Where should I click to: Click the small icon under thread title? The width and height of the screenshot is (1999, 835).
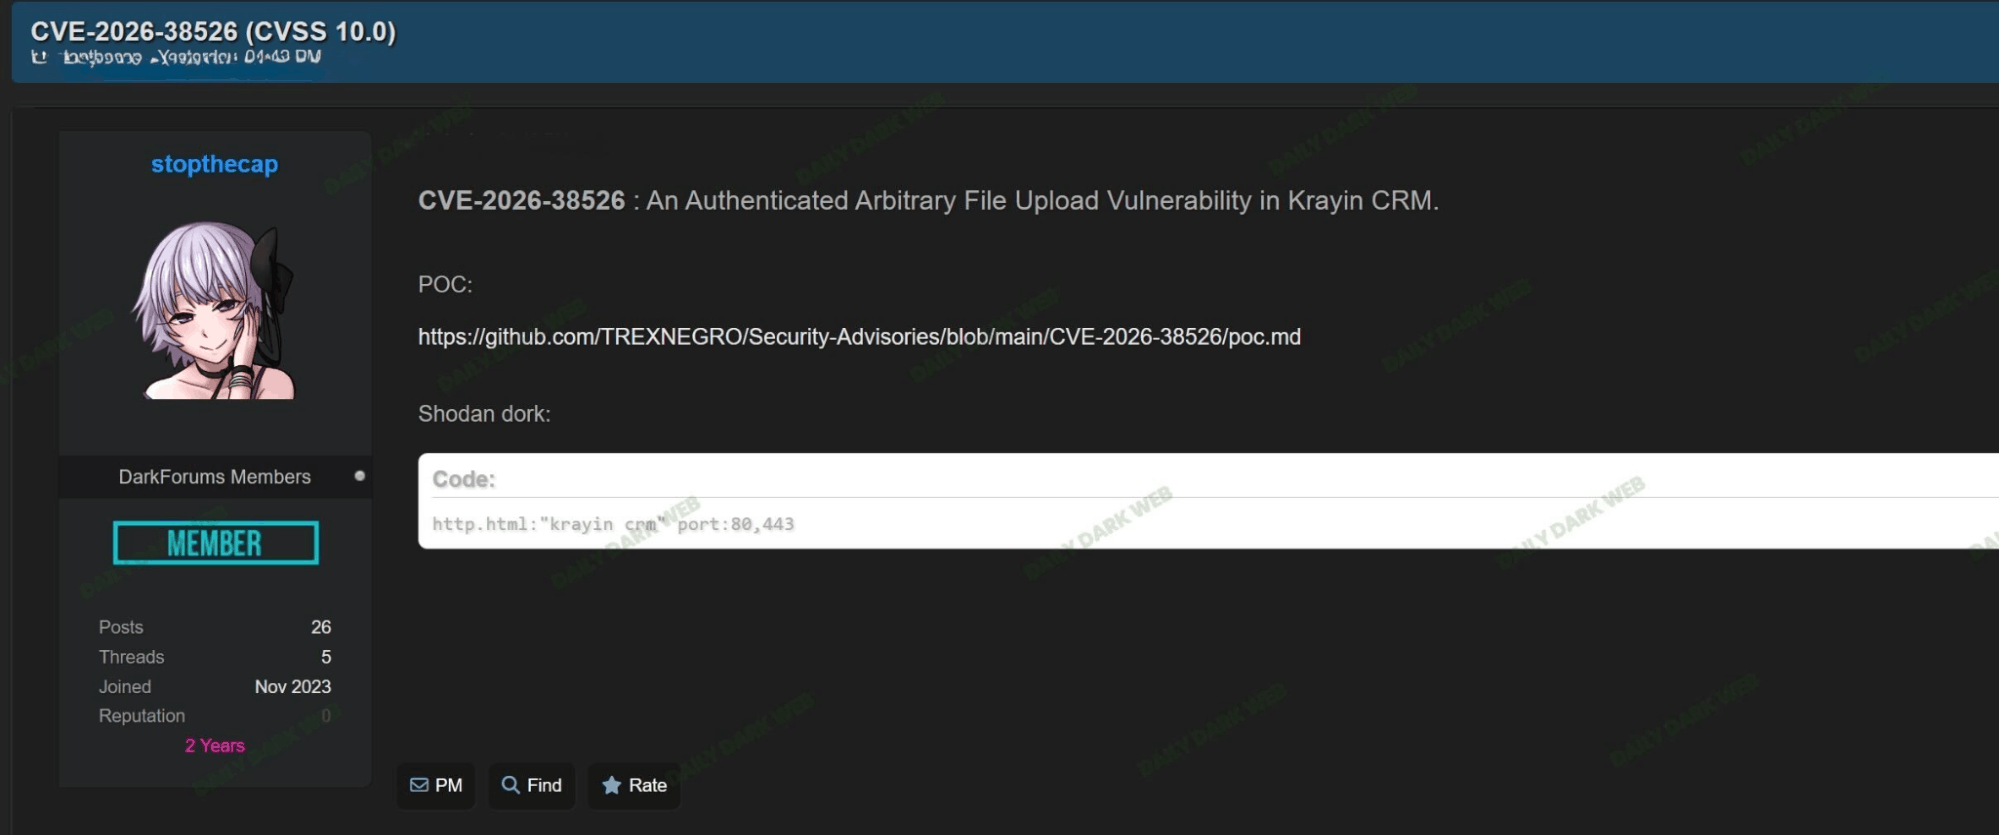[39, 57]
